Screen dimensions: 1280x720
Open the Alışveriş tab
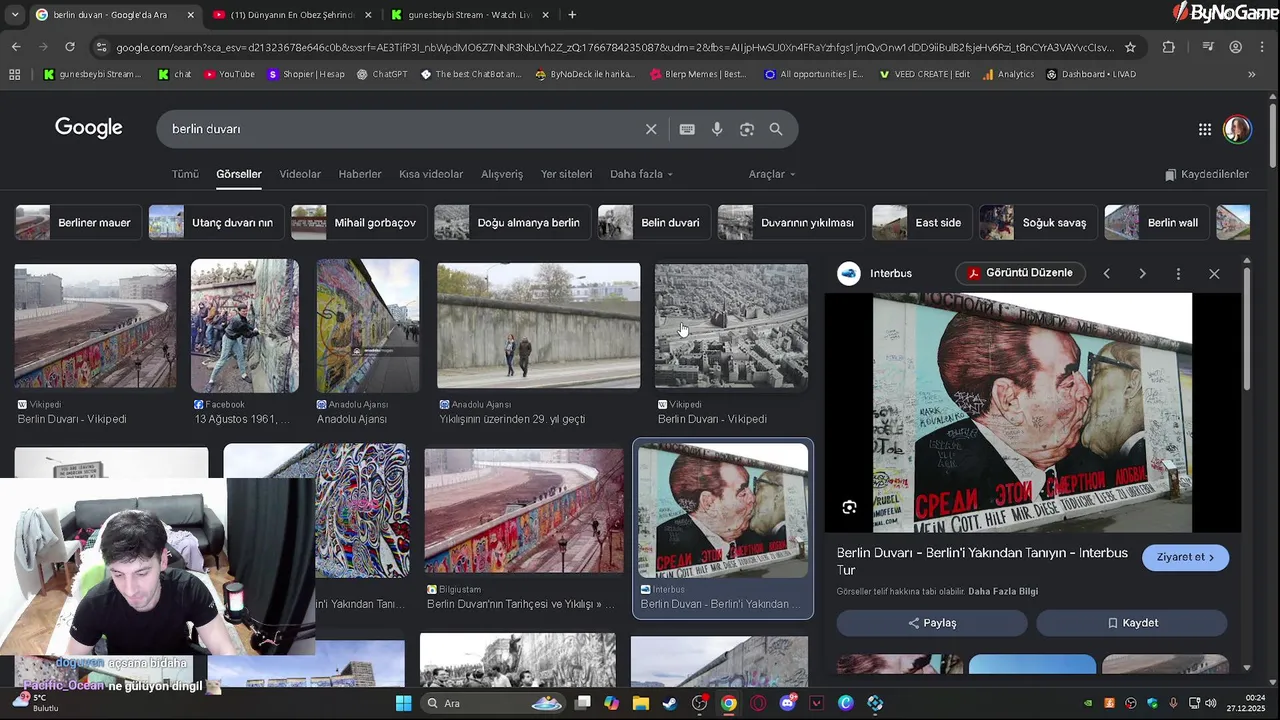click(x=502, y=174)
